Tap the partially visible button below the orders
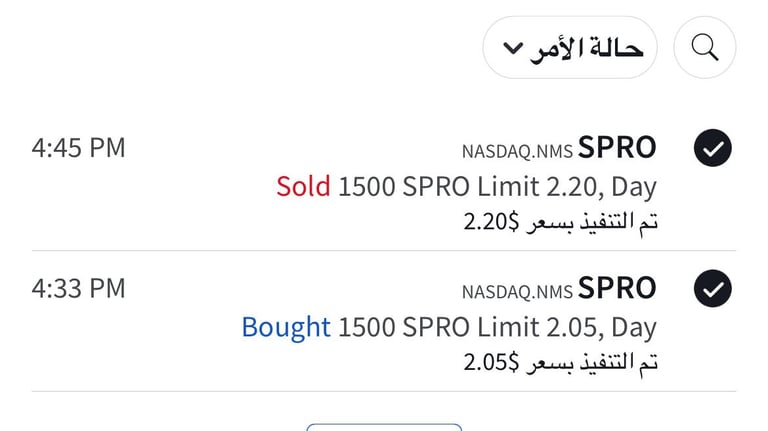 [384, 428]
